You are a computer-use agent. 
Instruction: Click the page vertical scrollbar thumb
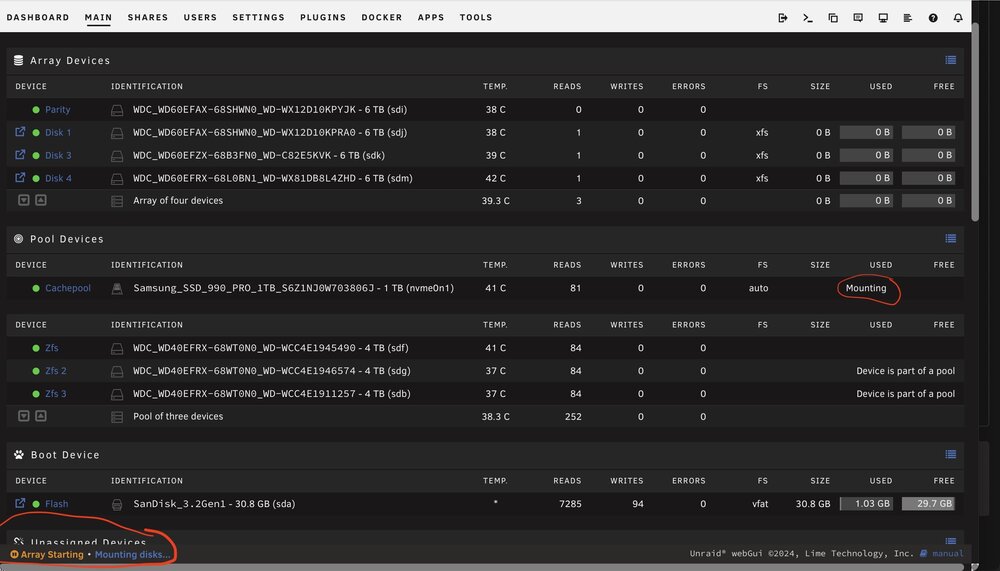[x=975, y=122]
